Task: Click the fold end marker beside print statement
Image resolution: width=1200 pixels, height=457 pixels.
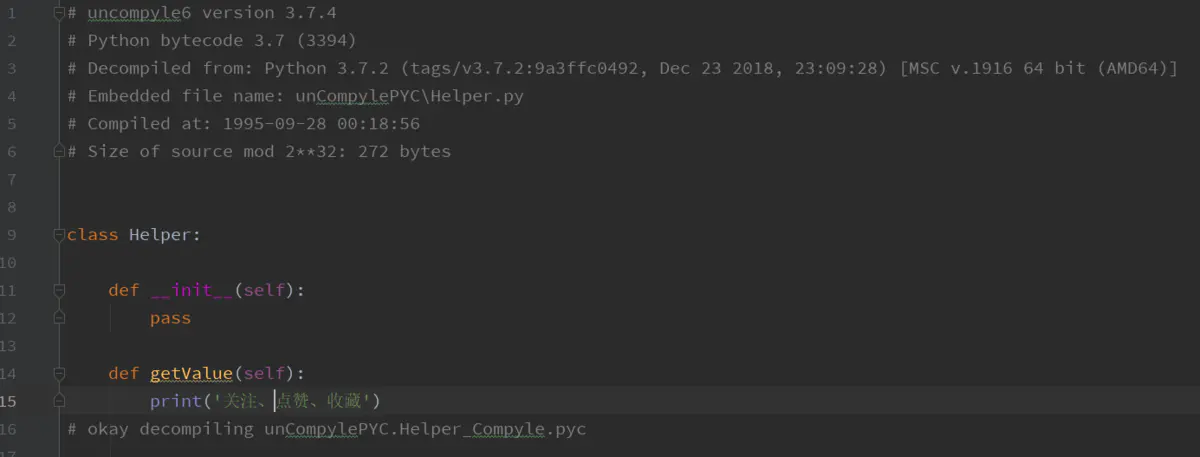Action: coord(59,401)
